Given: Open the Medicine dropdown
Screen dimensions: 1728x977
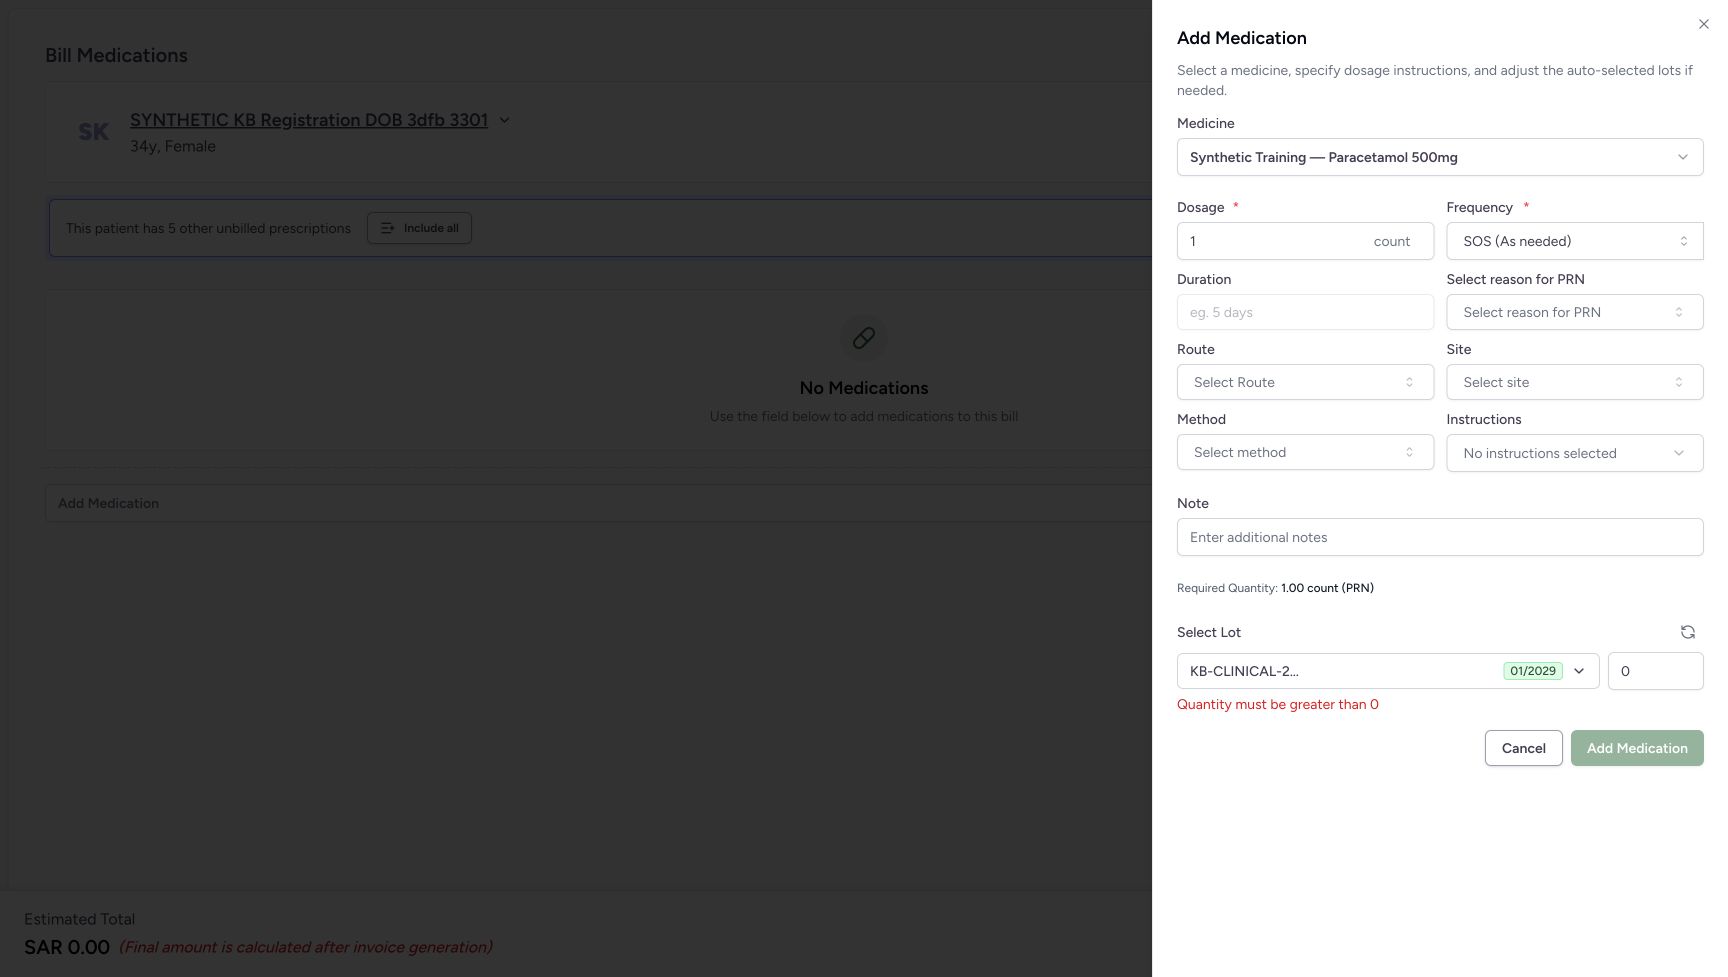Looking at the screenshot, I should pos(1440,157).
